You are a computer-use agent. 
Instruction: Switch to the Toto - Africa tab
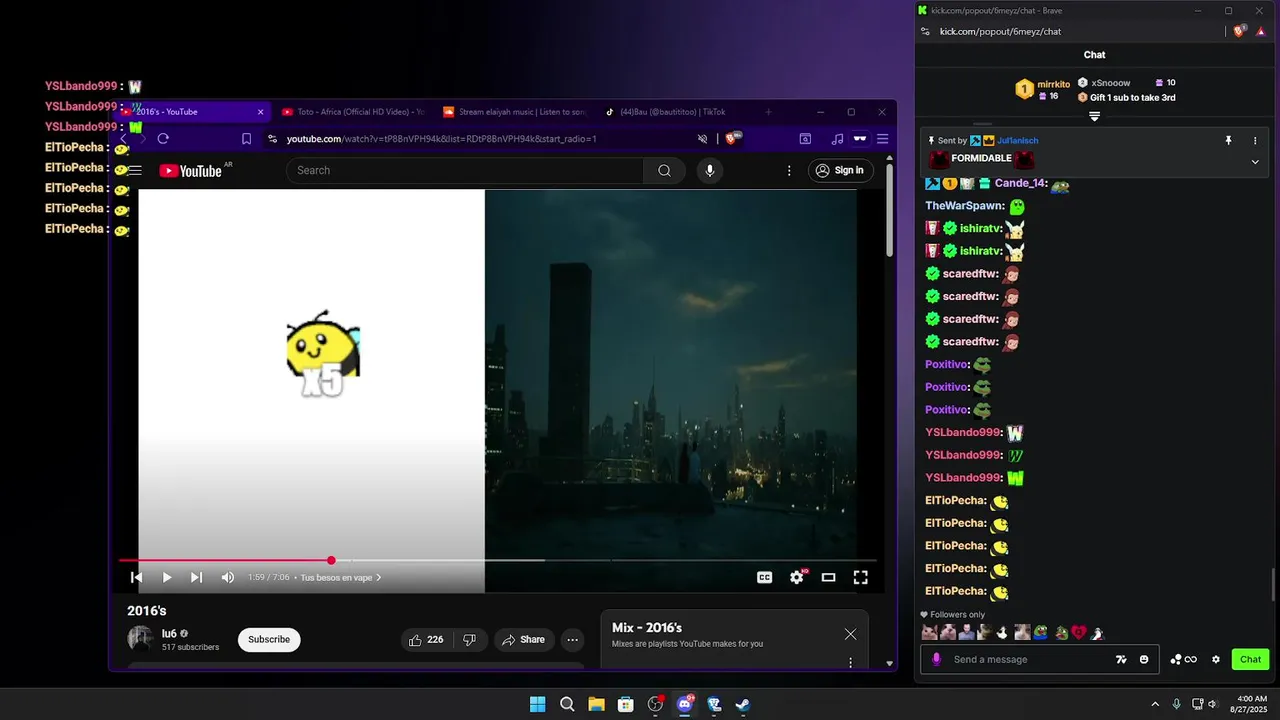(x=352, y=112)
